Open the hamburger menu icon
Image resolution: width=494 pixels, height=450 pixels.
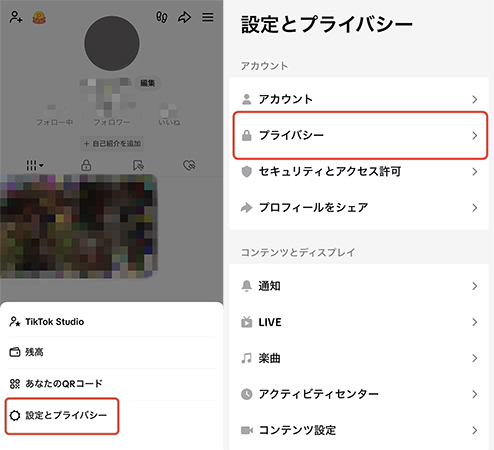[x=208, y=17]
